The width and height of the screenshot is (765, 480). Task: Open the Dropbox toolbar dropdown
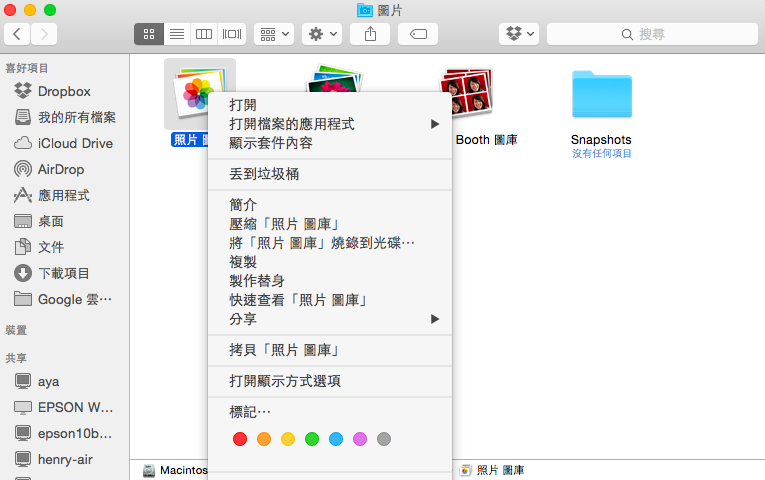(519, 34)
